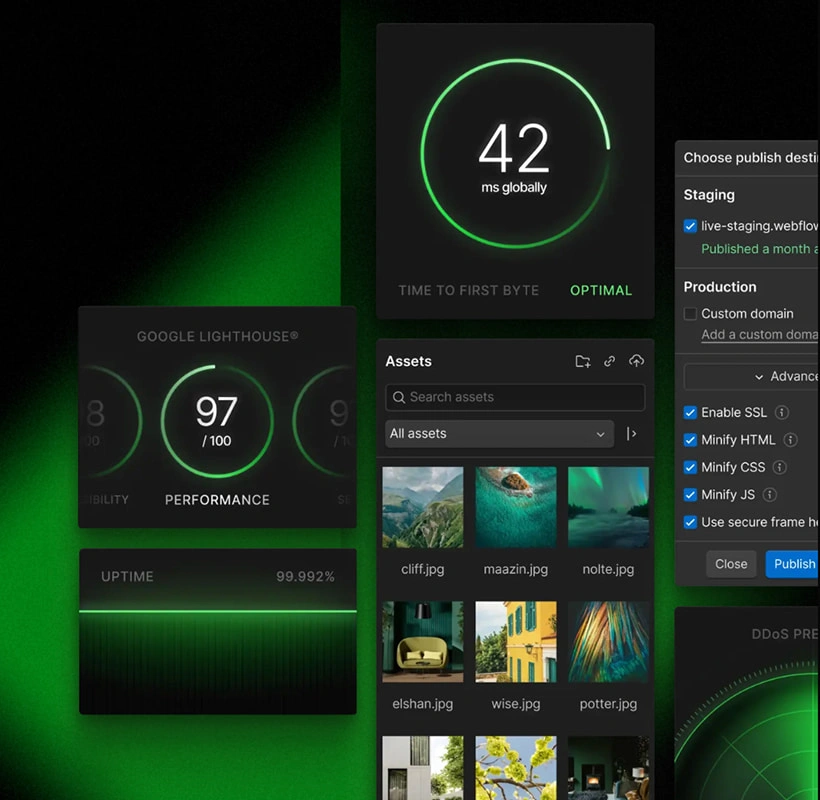Click the Close button in publish dialog
Viewport: 820px width, 800px height.
731,564
